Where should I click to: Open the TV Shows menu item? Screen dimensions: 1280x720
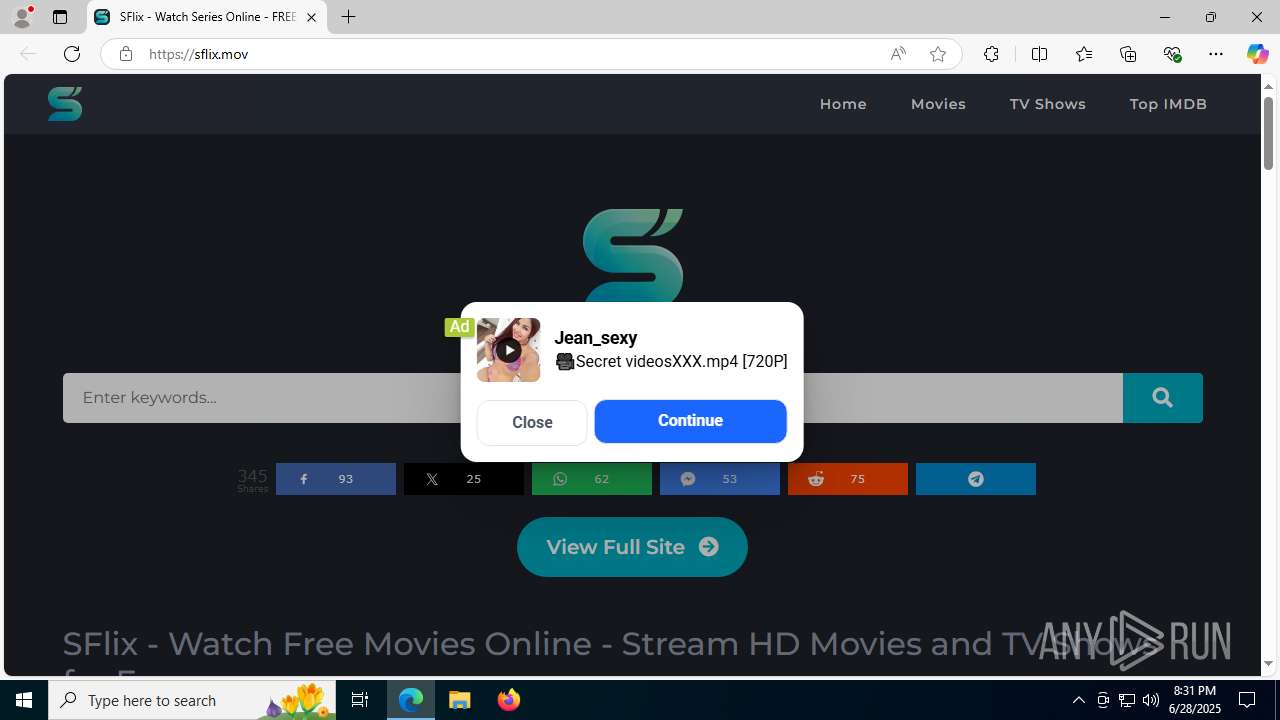point(1047,104)
